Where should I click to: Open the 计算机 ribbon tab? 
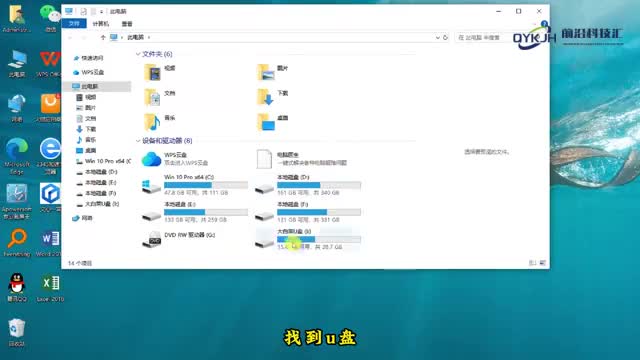pyautogui.click(x=101, y=24)
